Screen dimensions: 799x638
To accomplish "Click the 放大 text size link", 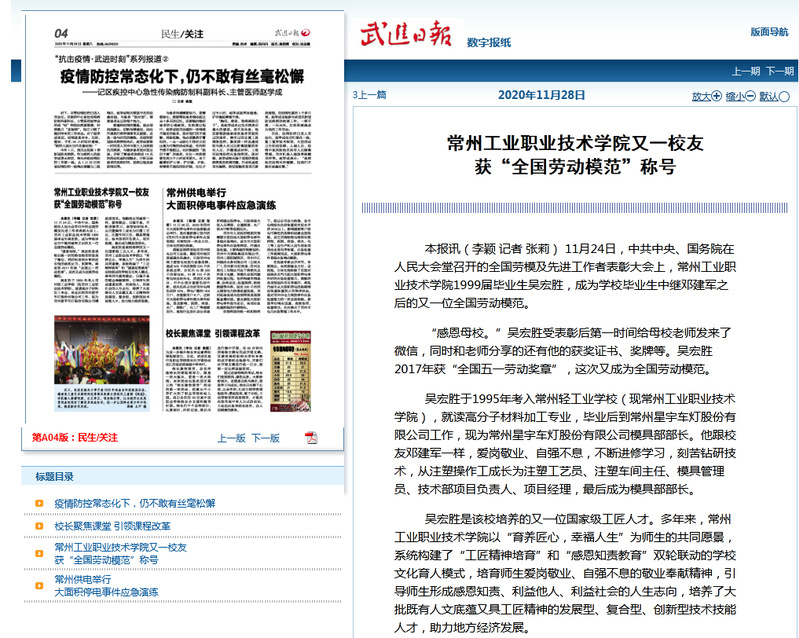I will click(x=701, y=96).
